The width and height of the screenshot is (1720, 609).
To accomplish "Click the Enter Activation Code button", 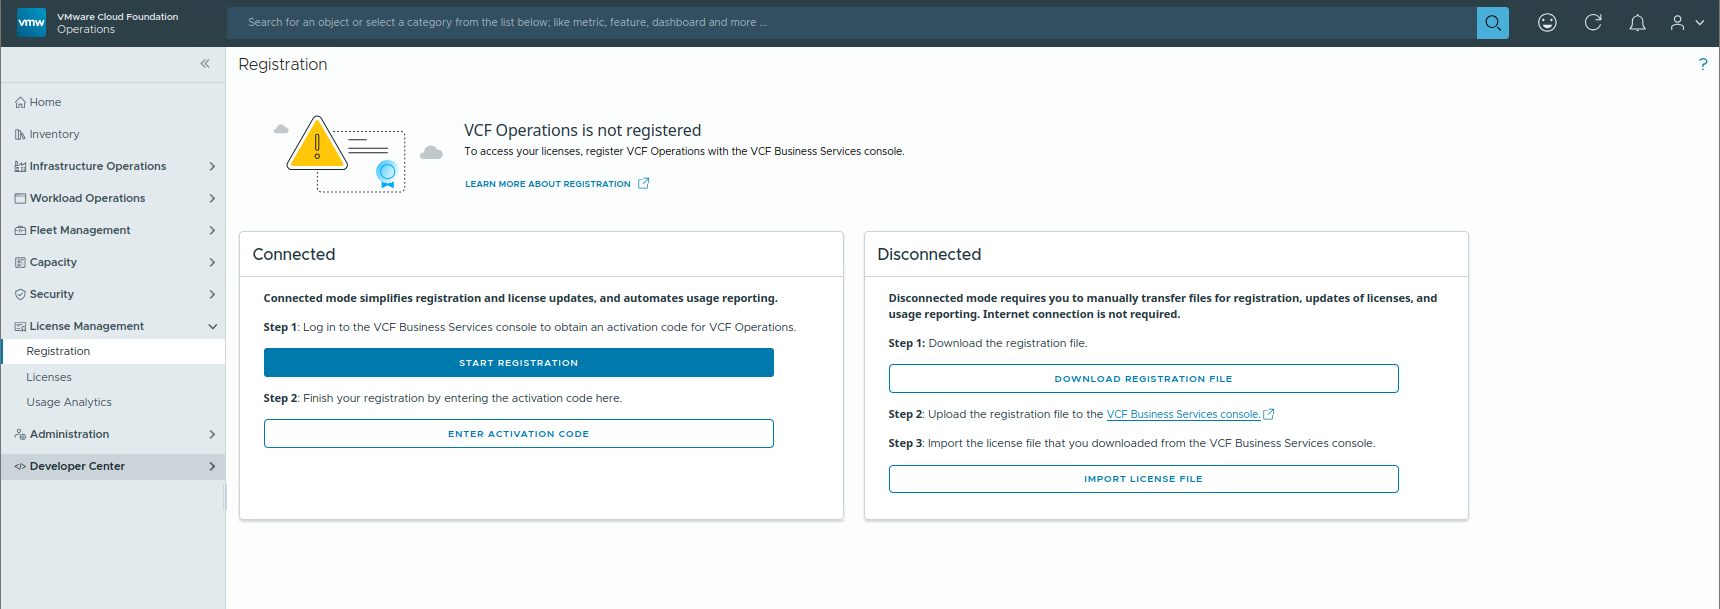I will tap(518, 433).
